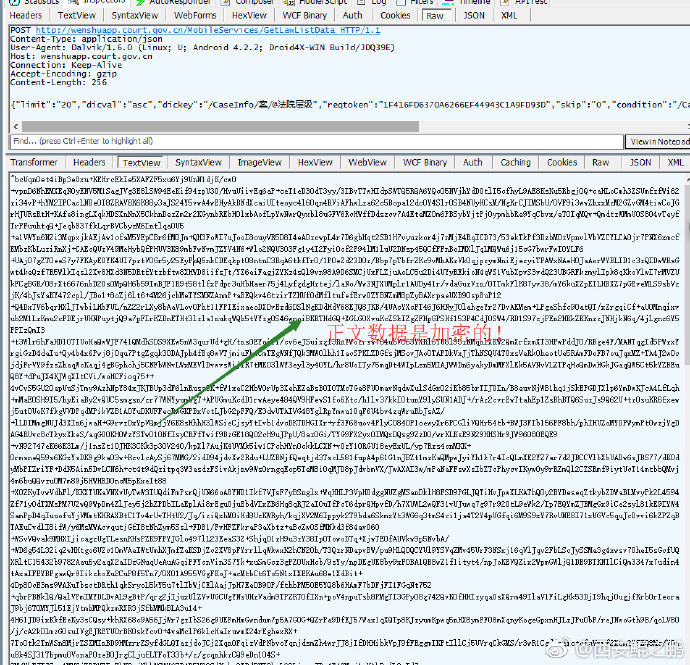This screenshot has width=690, height=665.
Task: Click the 'Connection: Keep-Alive' line
Action: pyautogui.click(x=66, y=65)
